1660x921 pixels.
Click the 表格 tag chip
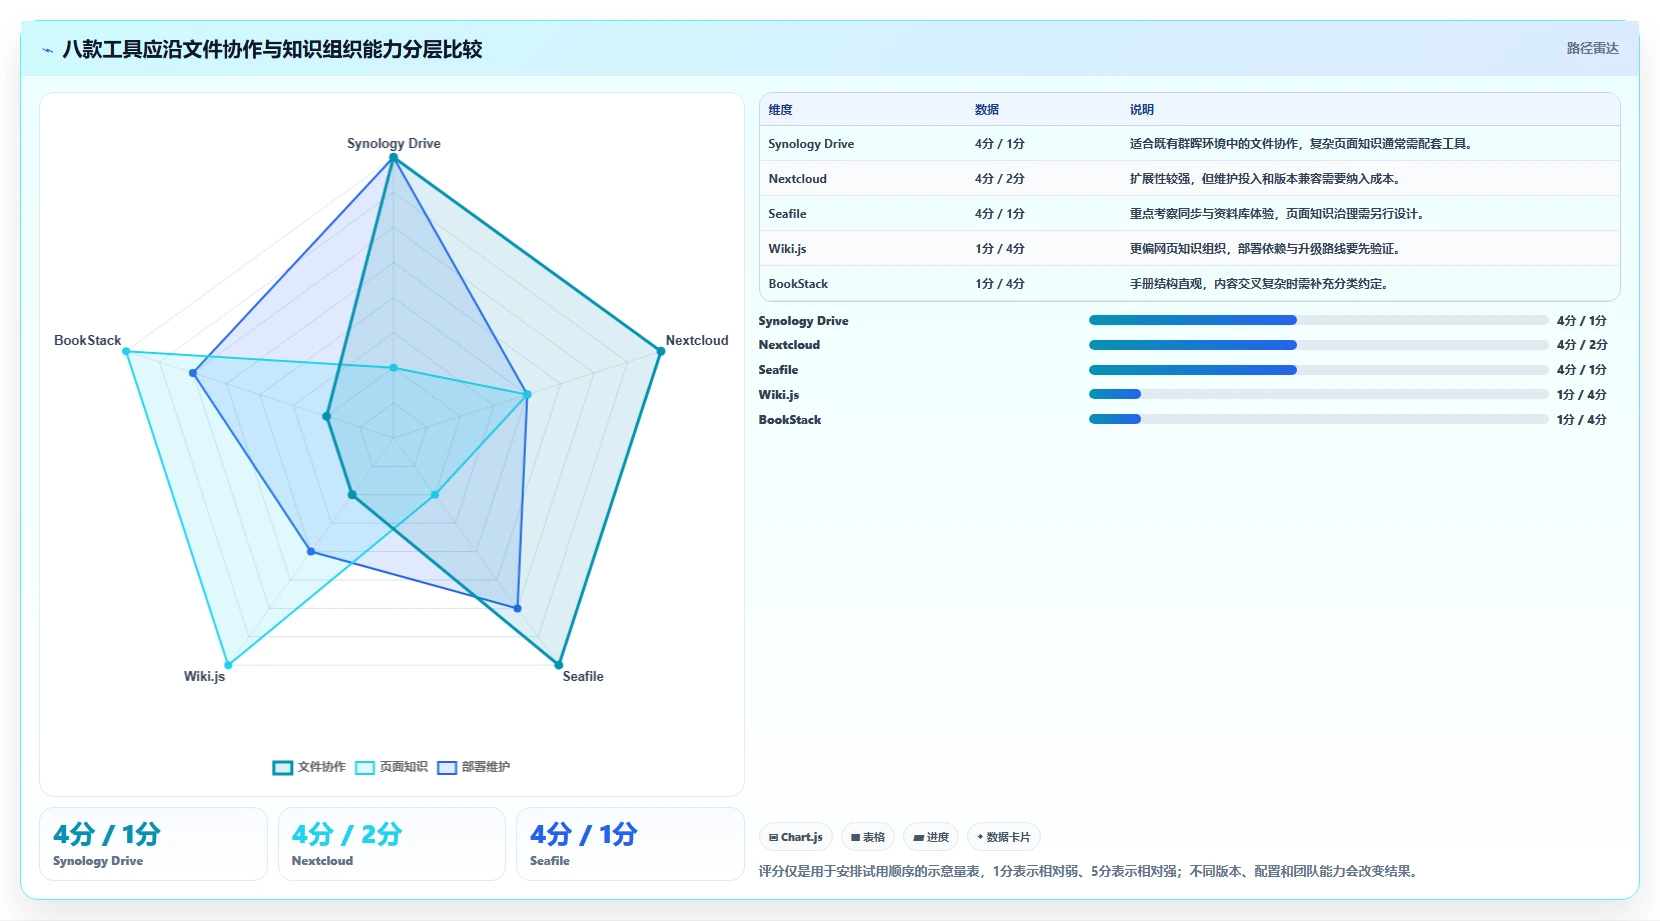click(x=868, y=837)
